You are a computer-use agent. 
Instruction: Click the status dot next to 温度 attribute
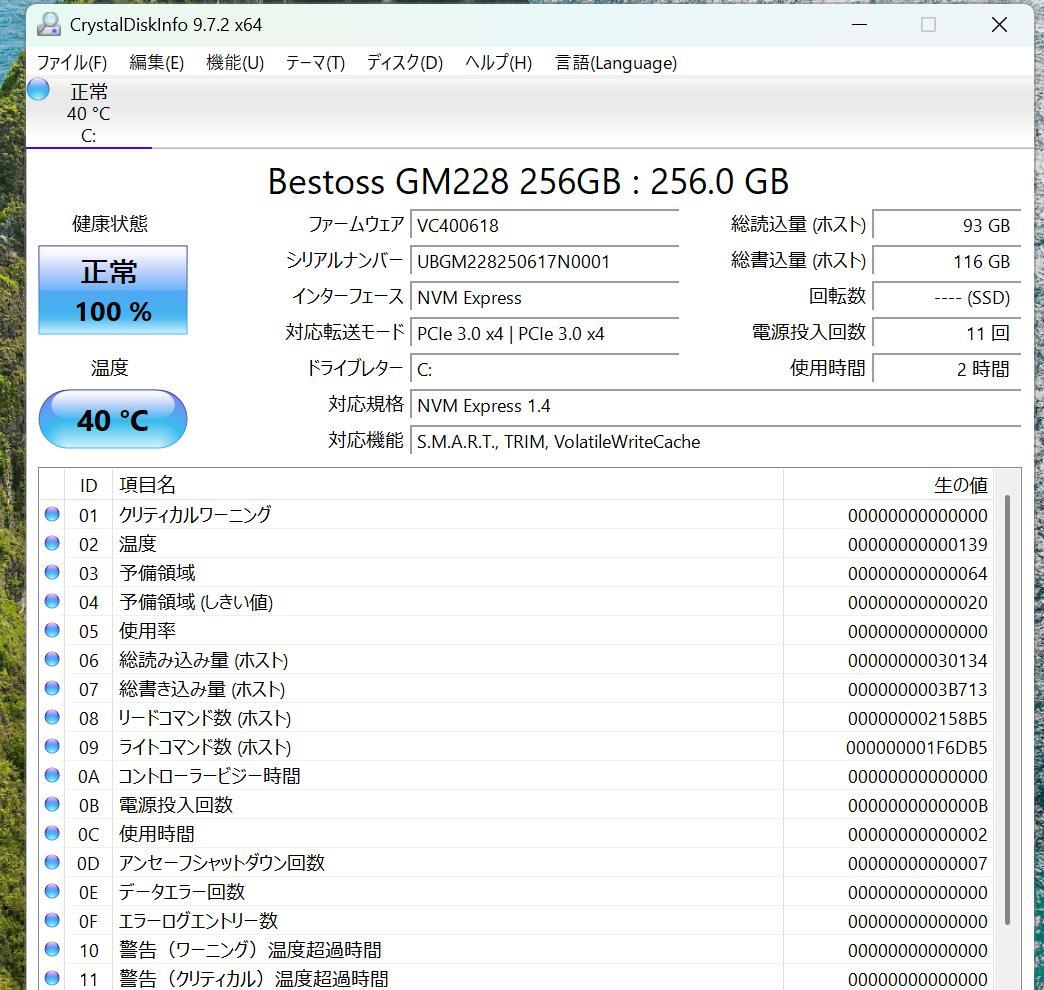[x=52, y=544]
